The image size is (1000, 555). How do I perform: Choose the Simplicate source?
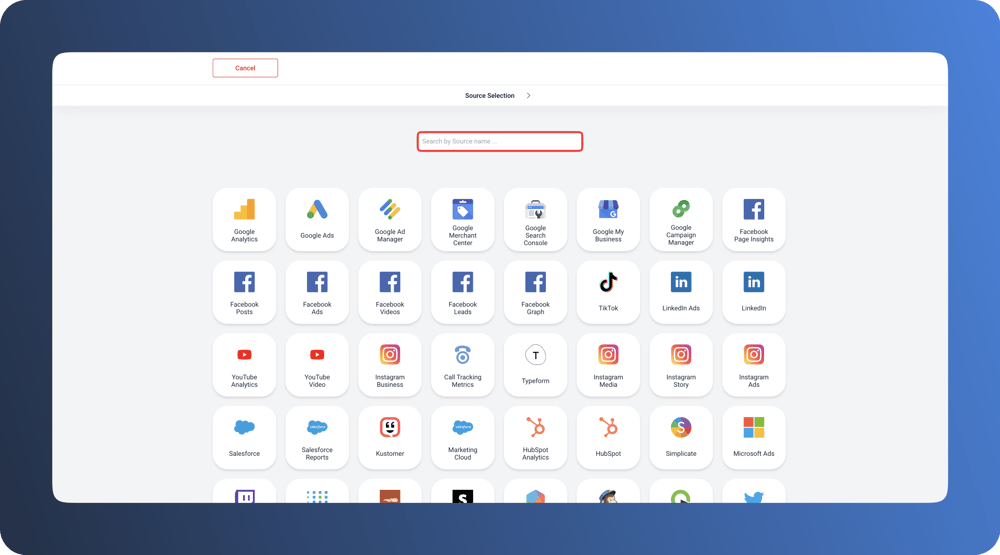coord(680,438)
